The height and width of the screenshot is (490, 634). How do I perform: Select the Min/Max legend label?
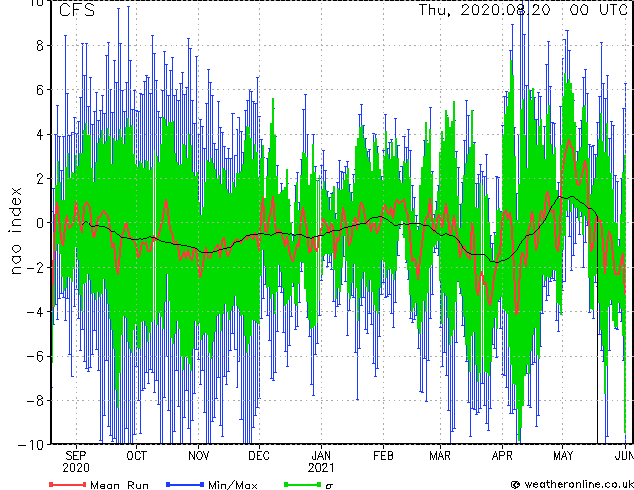point(232,485)
